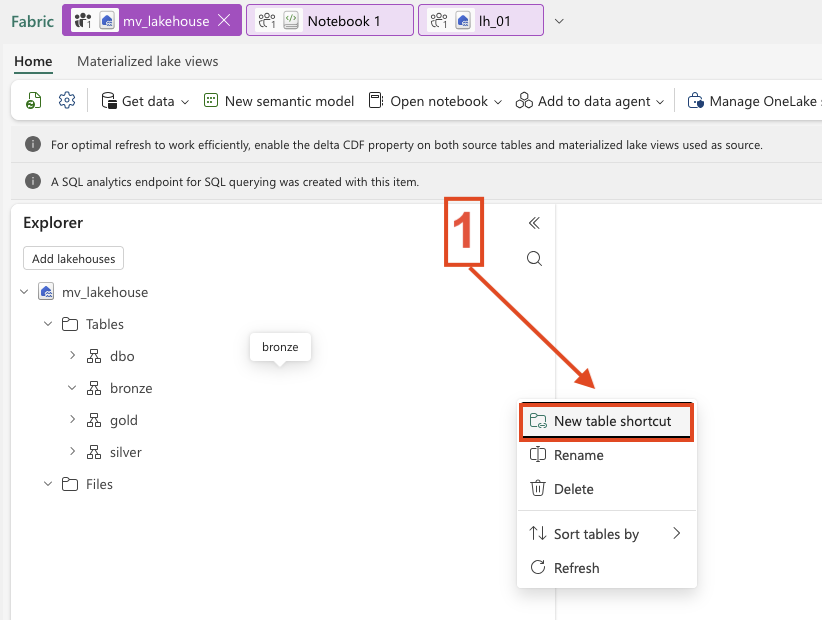This screenshot has width=822, height=620.
Task: Click New semantic model button
Action: click(279, 101)
